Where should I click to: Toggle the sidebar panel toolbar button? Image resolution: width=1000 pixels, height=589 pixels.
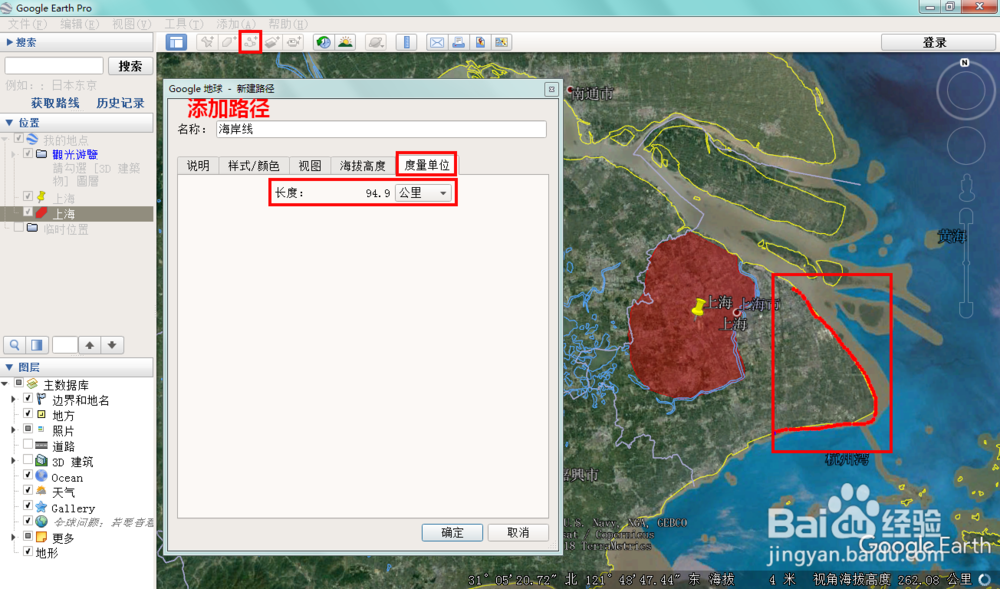pos(176,42)
